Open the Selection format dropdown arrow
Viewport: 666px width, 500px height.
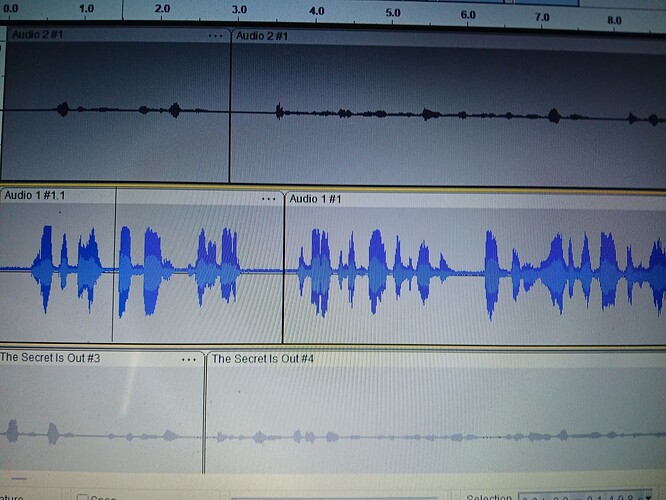(x=659, y=497)
